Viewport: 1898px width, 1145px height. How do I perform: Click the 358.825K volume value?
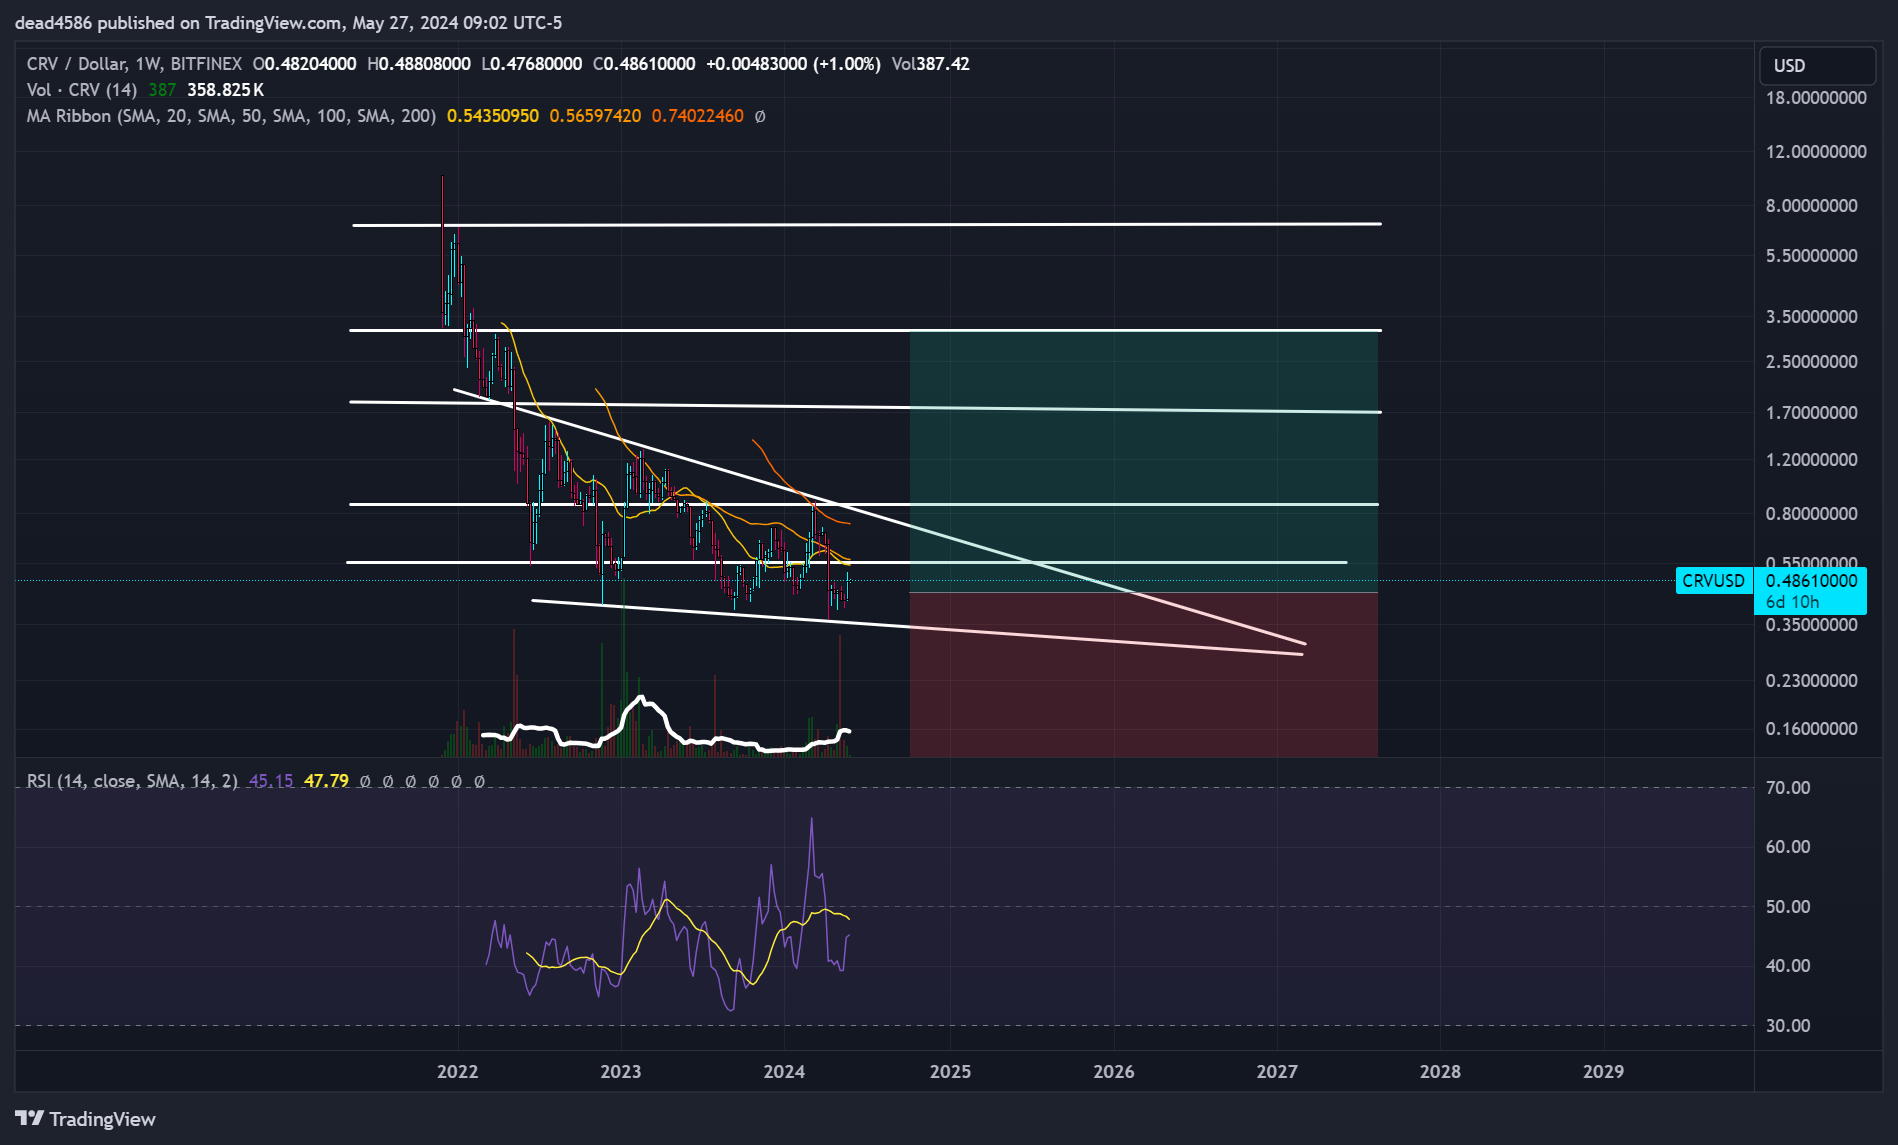click(225, 90)
